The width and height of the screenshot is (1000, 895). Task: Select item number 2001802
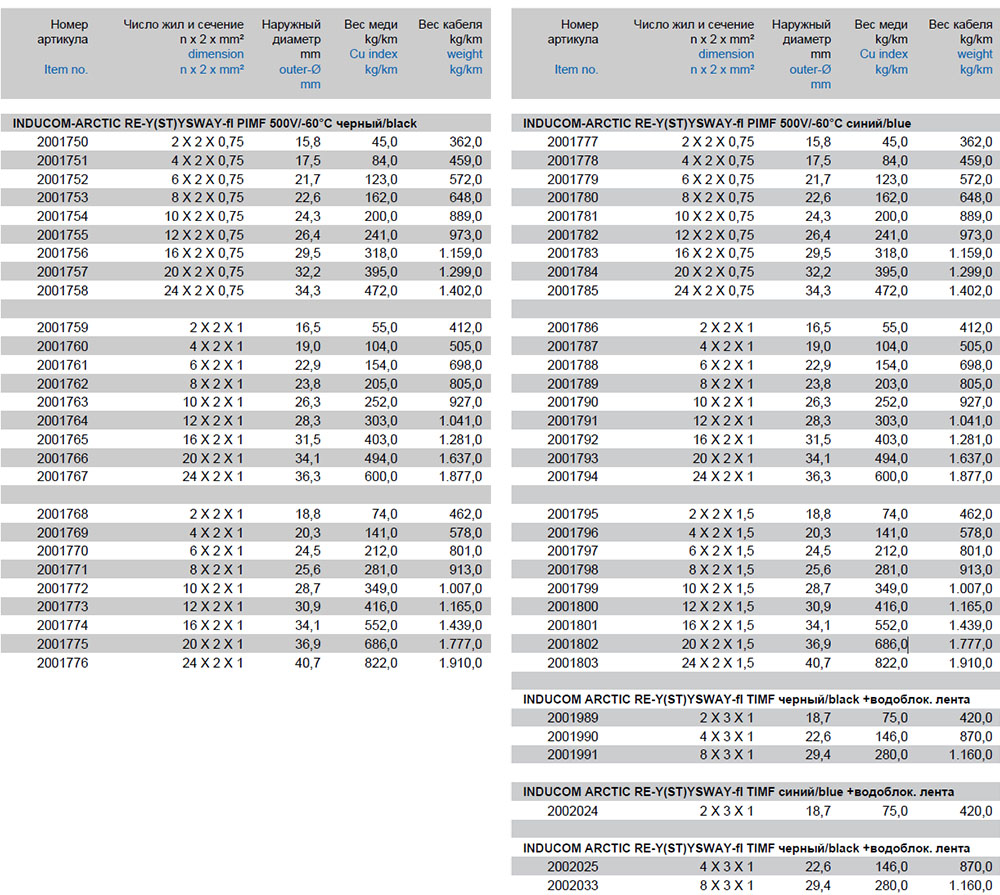click(x=573, y=644)
